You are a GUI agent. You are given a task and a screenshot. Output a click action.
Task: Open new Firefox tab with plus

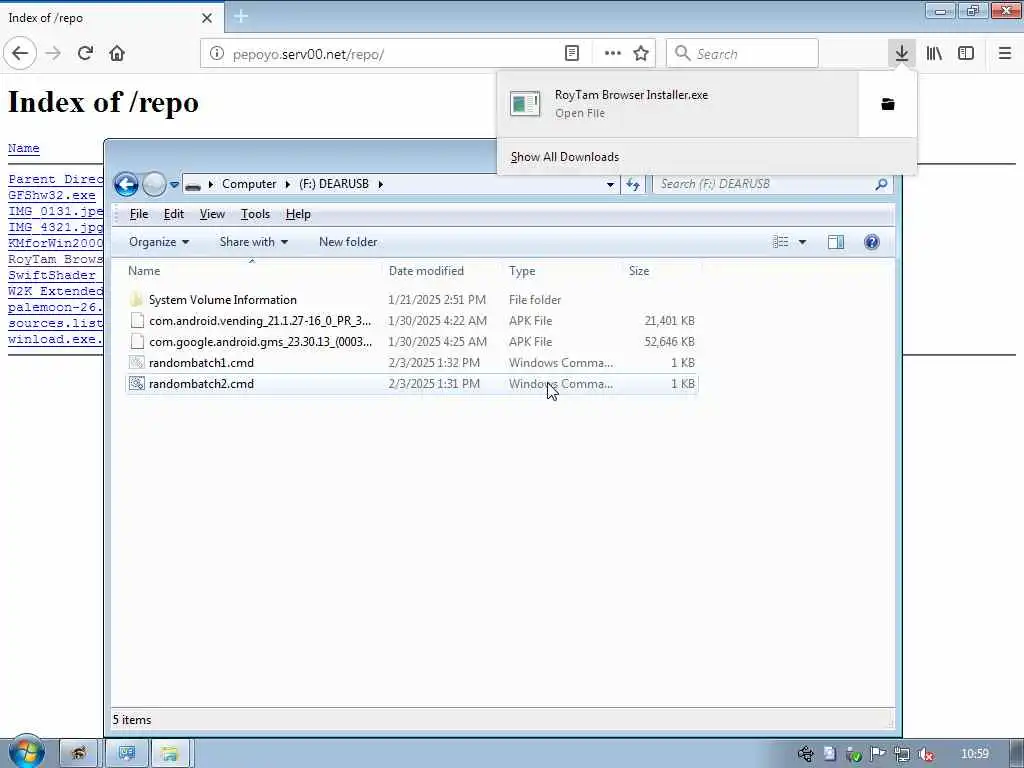(241, 16)
